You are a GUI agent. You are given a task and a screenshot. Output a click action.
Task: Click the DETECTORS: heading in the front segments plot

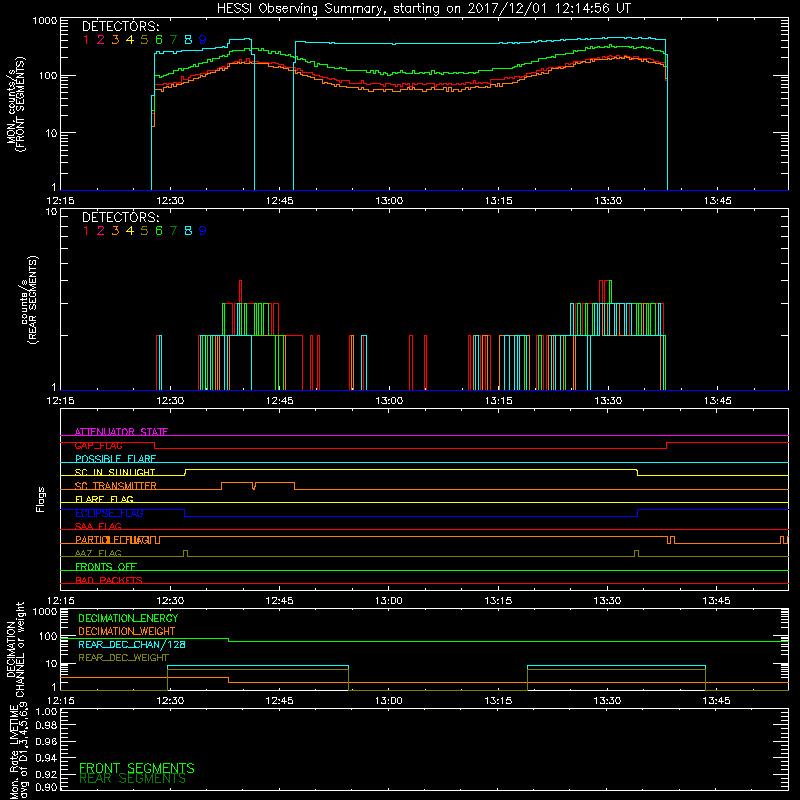click(120, 26)
